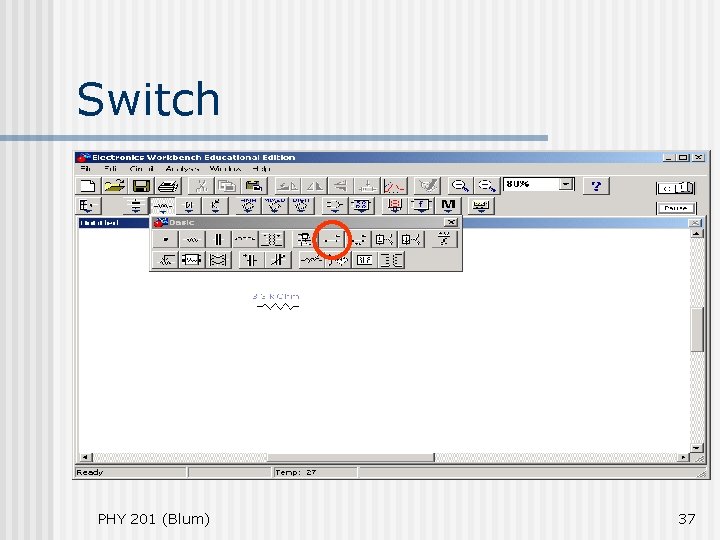Expand the 80% zoom dropdown

[x=566, y=184]
